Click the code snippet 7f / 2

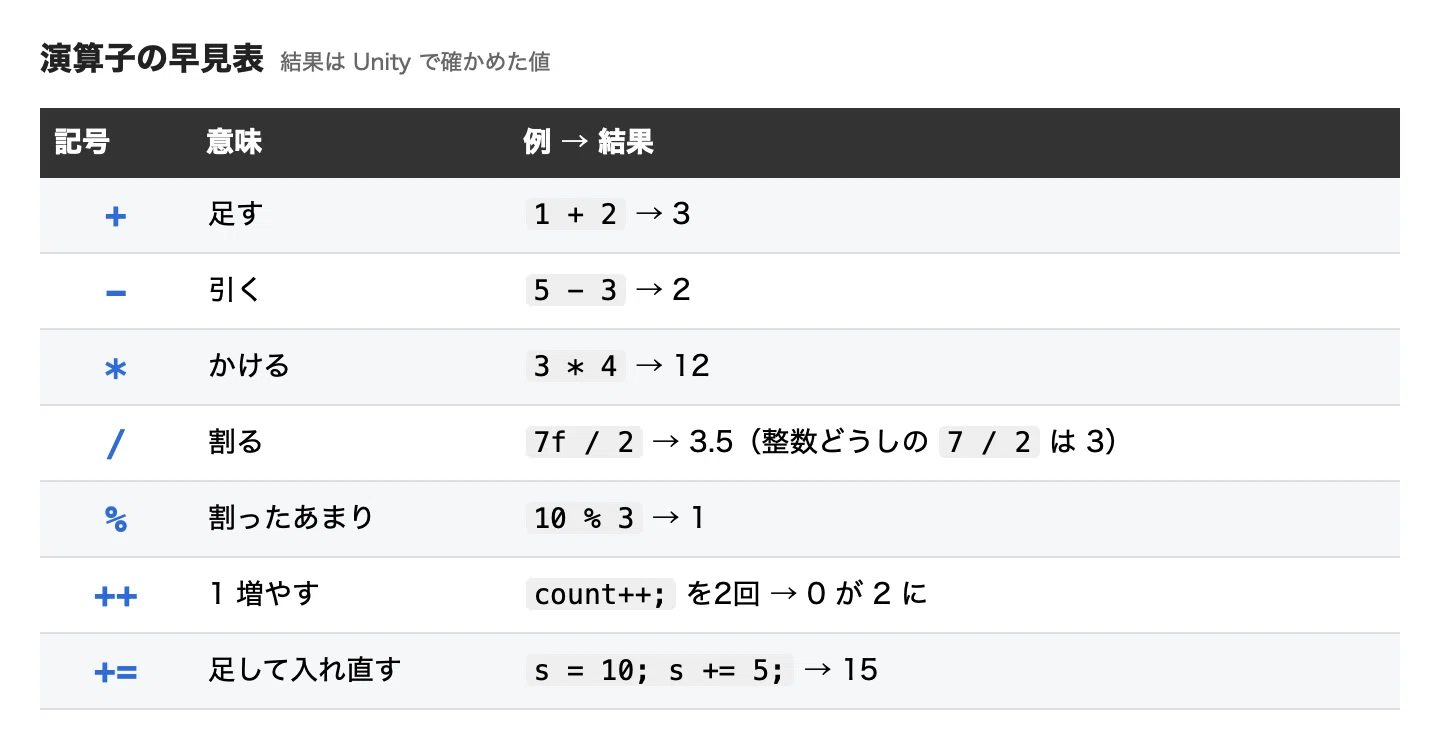coord(584,442)
